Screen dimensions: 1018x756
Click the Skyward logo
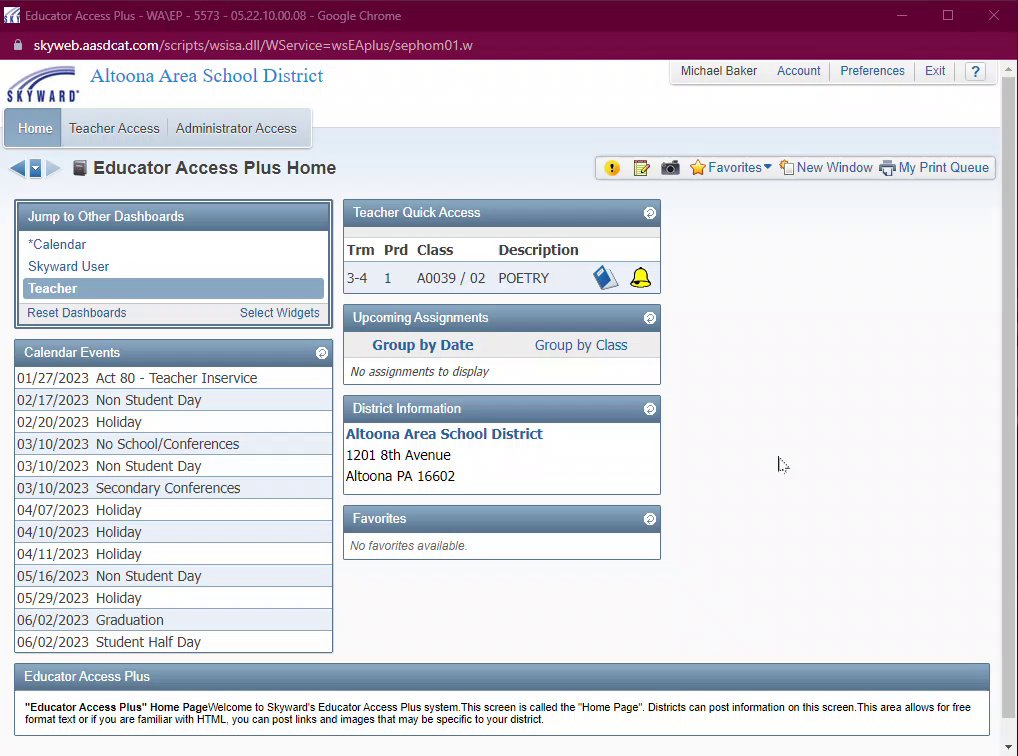(x=43, y=84)
